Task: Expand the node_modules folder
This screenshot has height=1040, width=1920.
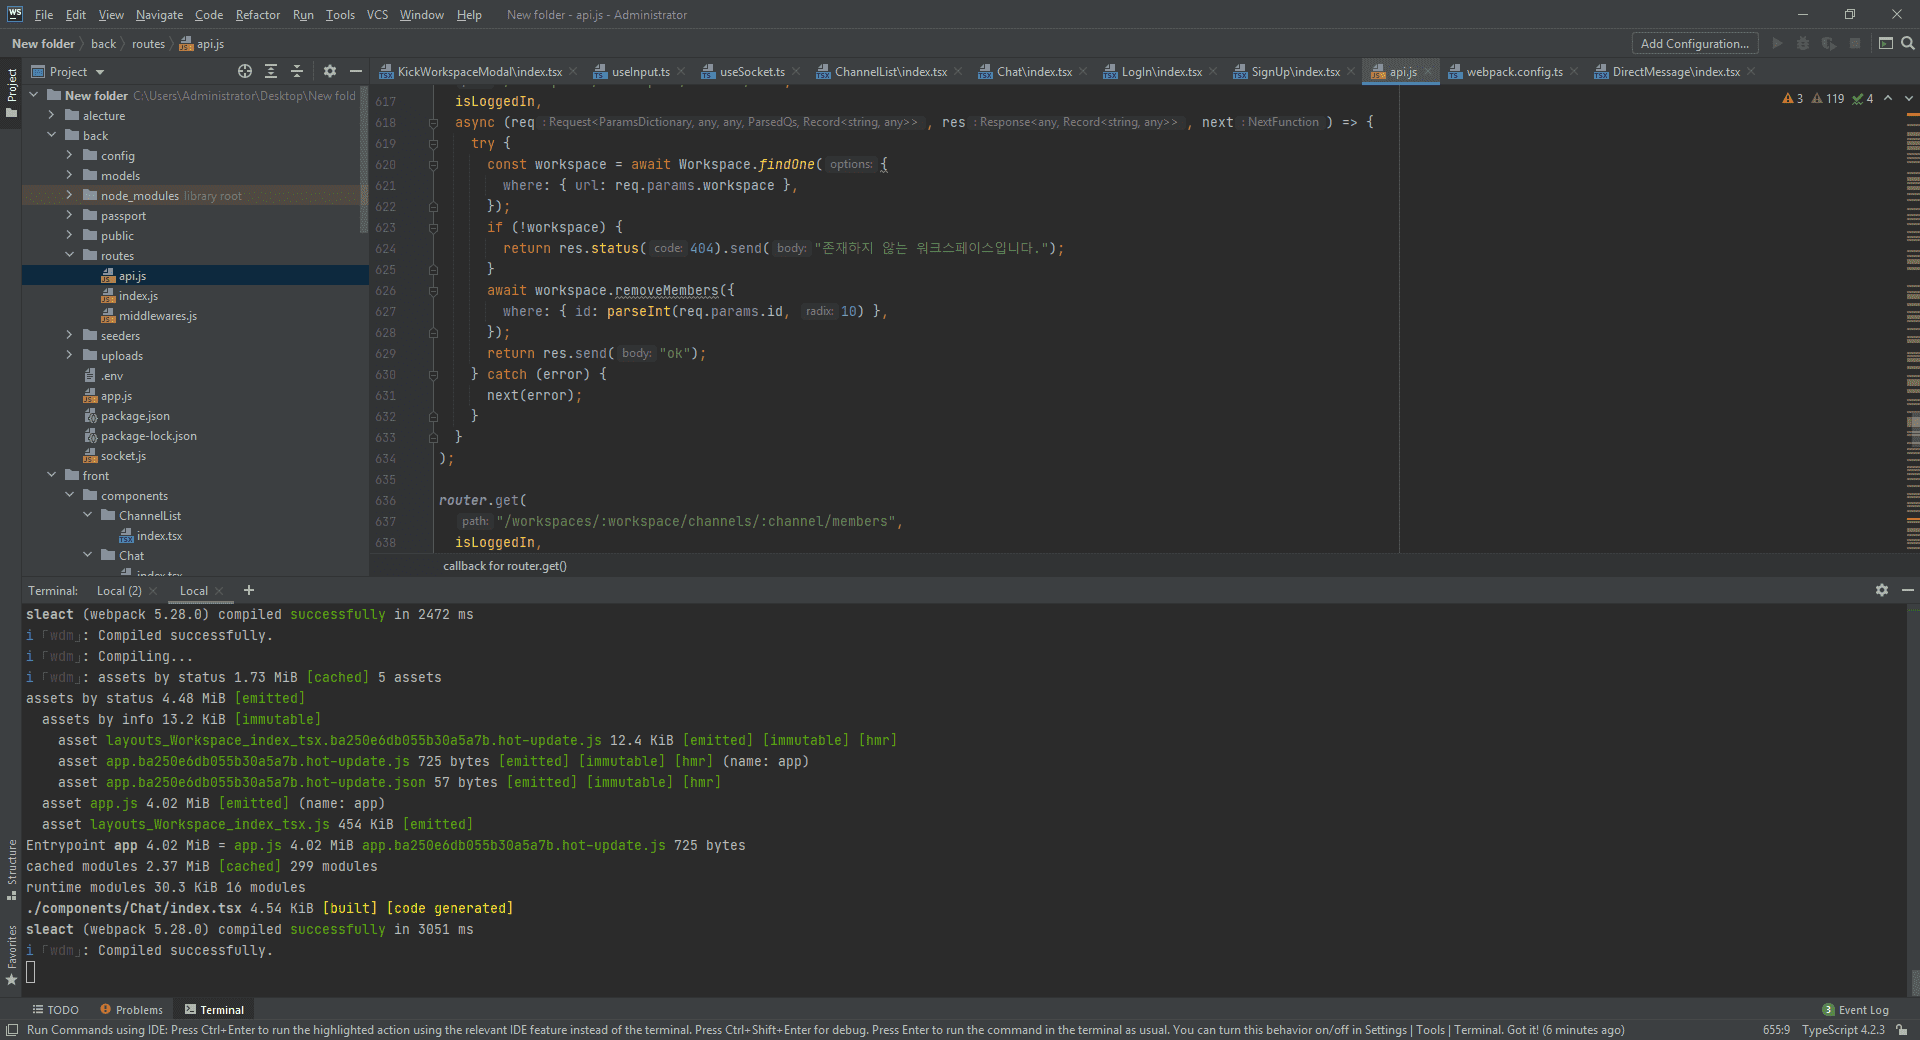Action: tap(69, 196)
